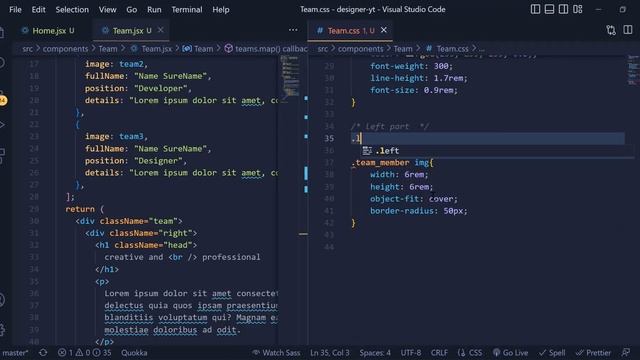This screenshot has height=360, width=640.
Task: Click the /* left part */ comment
Action: click(x=390, y=127)
